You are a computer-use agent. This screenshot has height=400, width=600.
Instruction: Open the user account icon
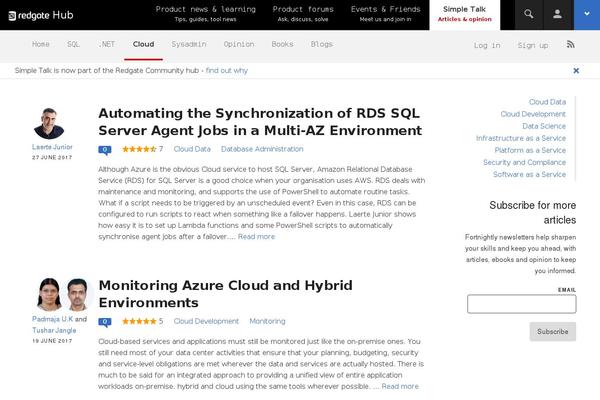coord(558,15)
